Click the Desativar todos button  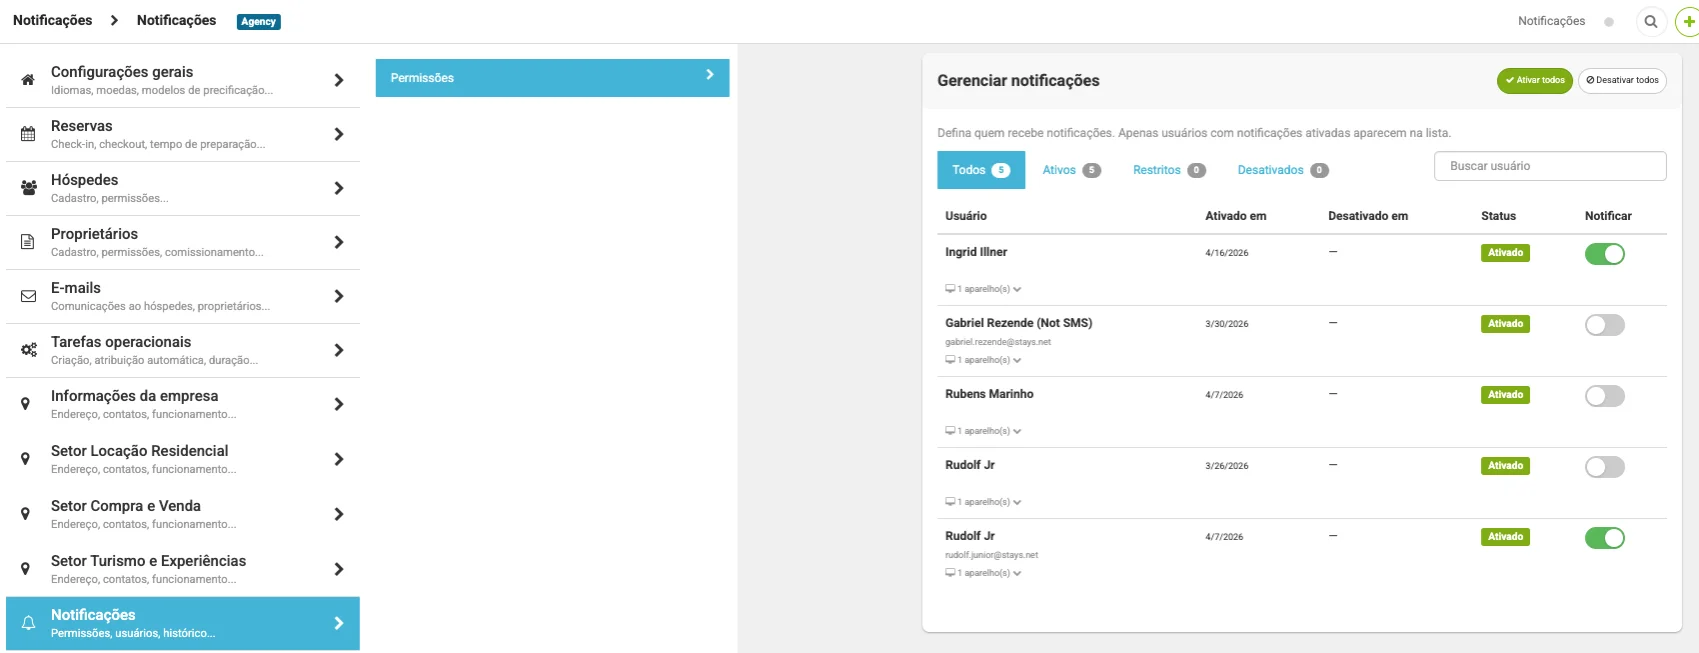pos(1622,80)
